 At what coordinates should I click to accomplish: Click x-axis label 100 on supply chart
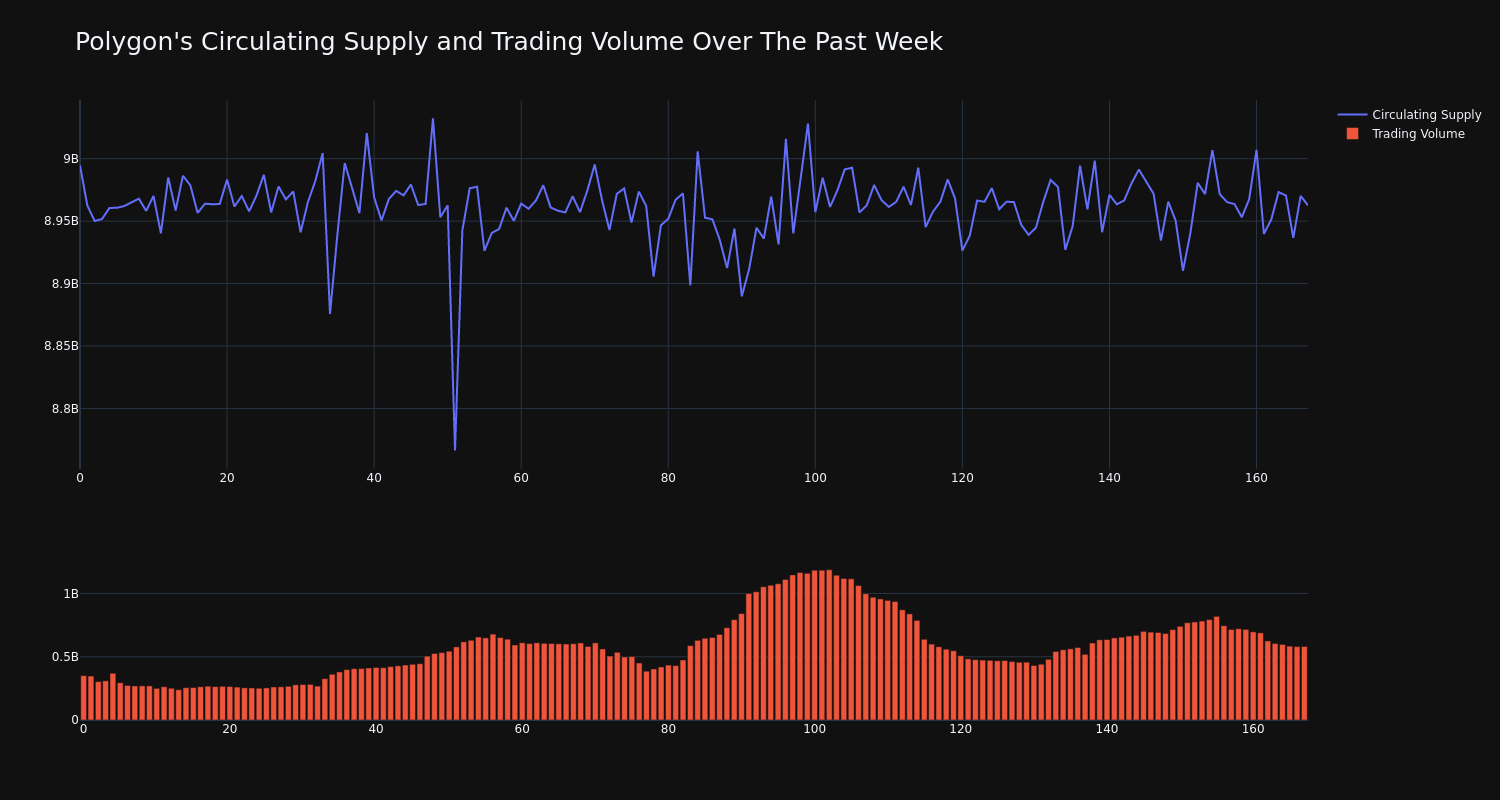815,478
